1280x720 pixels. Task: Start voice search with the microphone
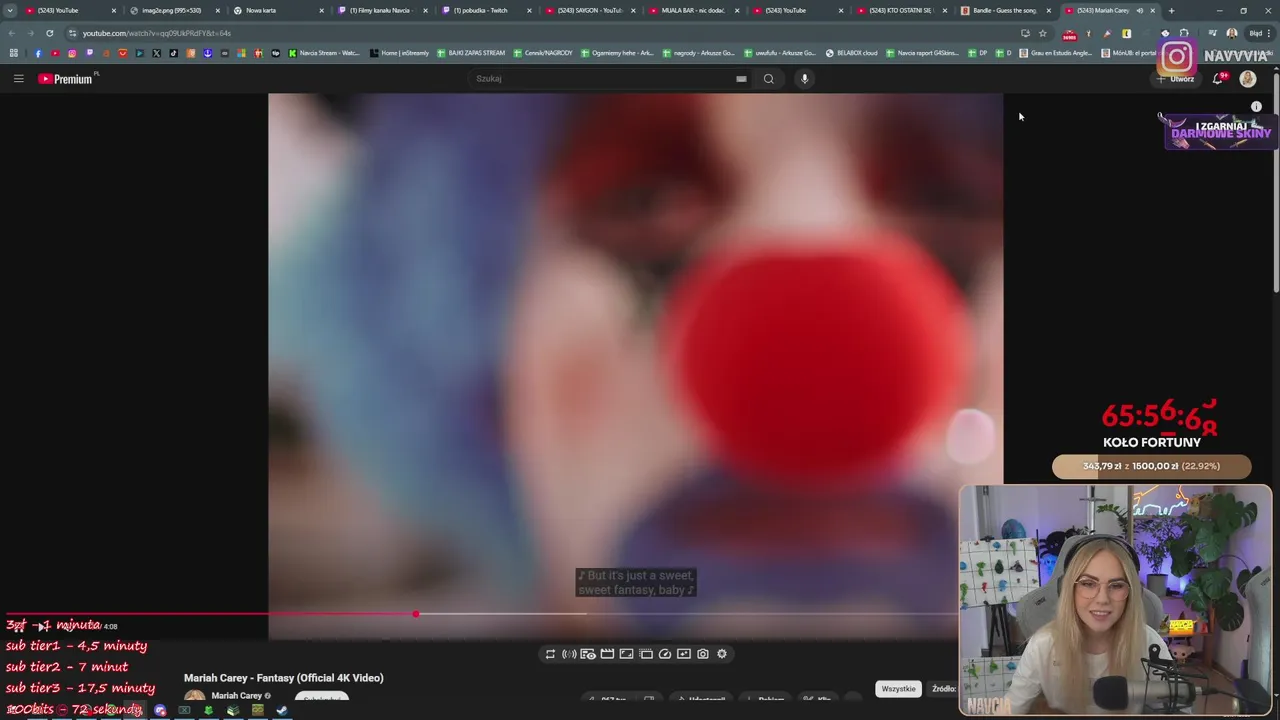pos(804,78)
